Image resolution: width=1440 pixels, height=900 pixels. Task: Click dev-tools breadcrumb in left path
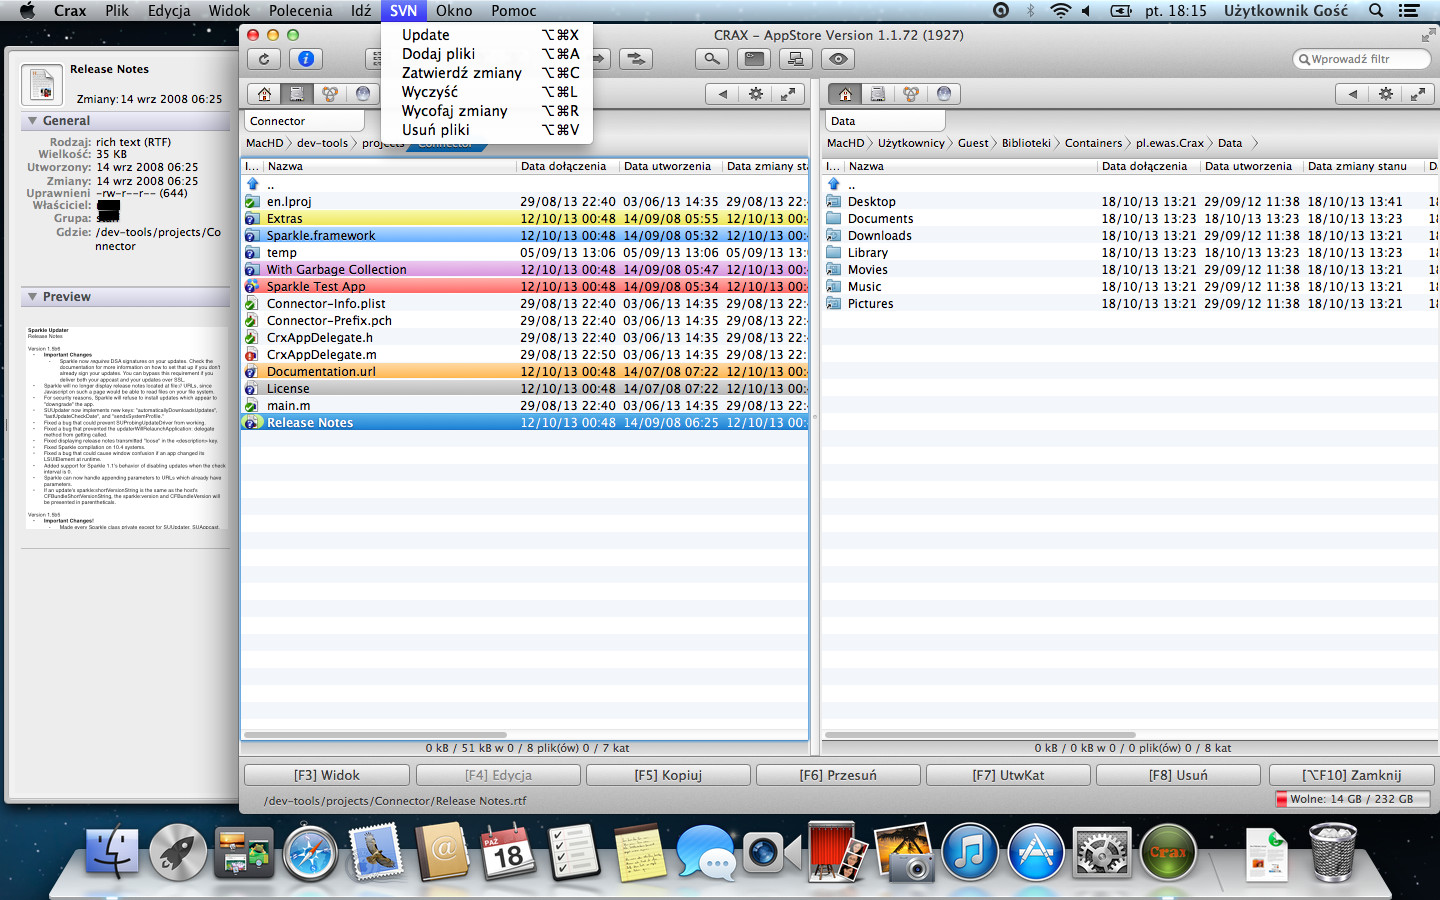pos(322,143)
